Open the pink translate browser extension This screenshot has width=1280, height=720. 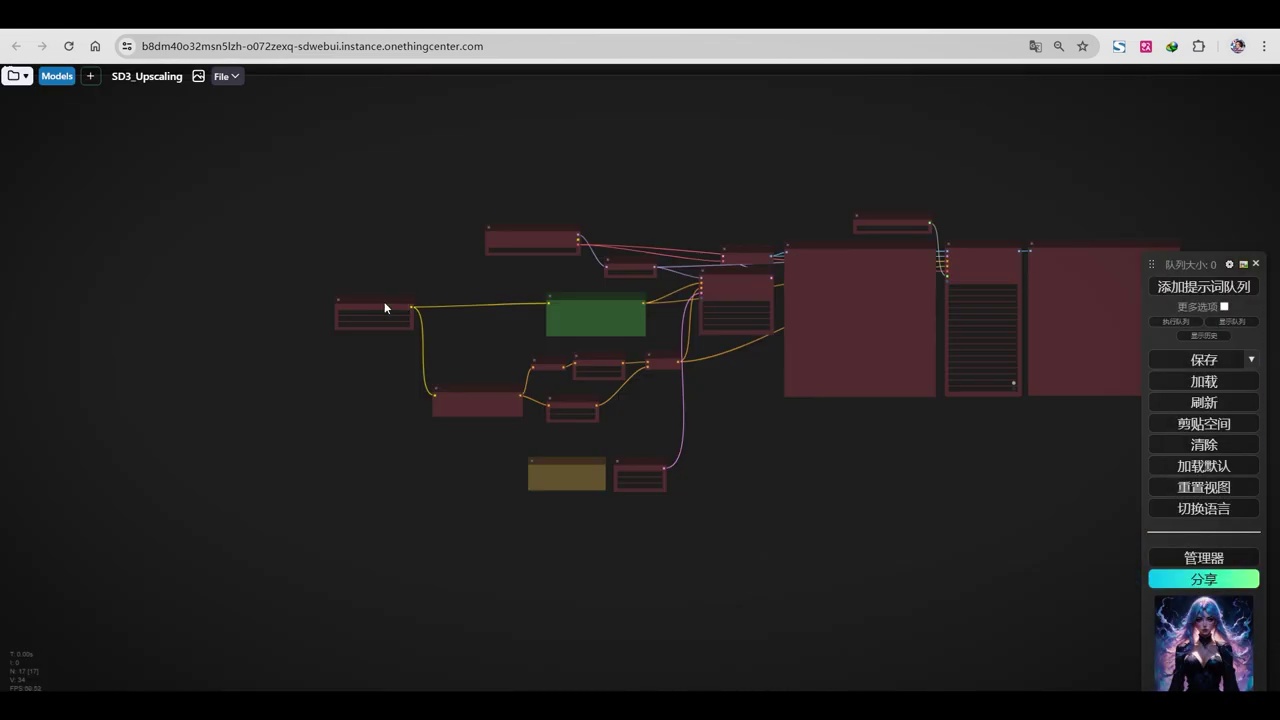[x=1146, y=46]
